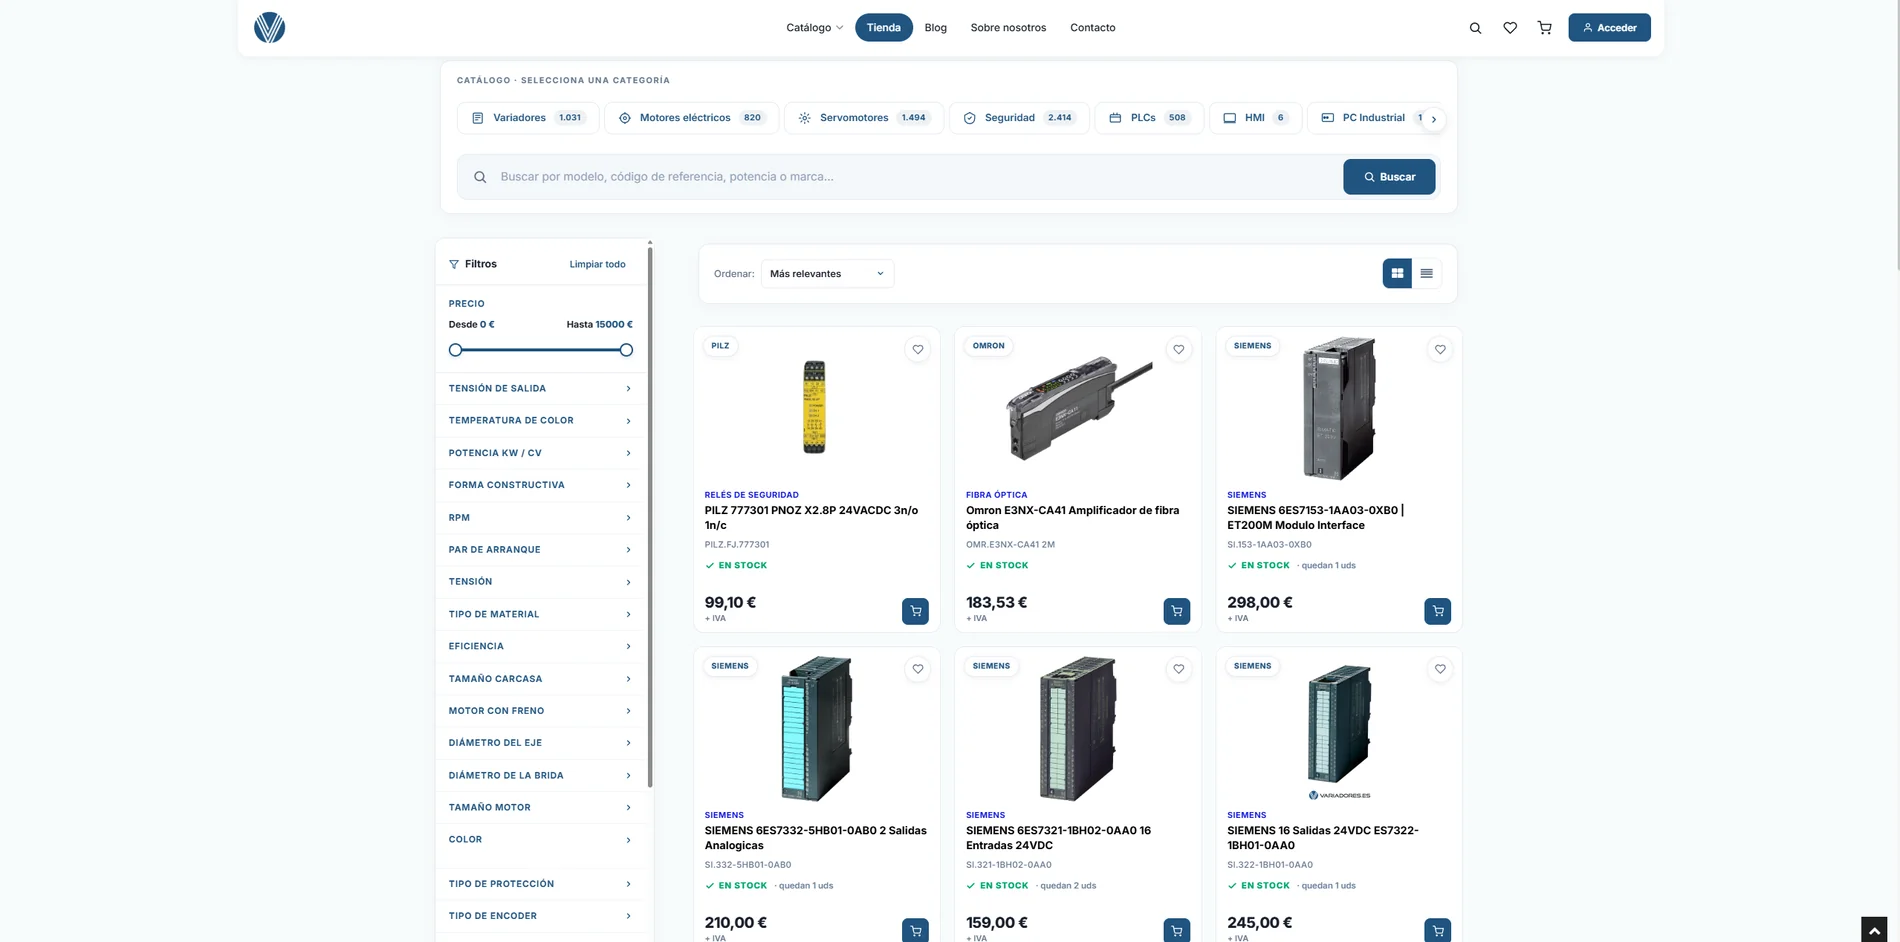This screenshot has height=942, width=1900.
Task: Expand Diámetro de la brida filter
Action: pos(540,776)
